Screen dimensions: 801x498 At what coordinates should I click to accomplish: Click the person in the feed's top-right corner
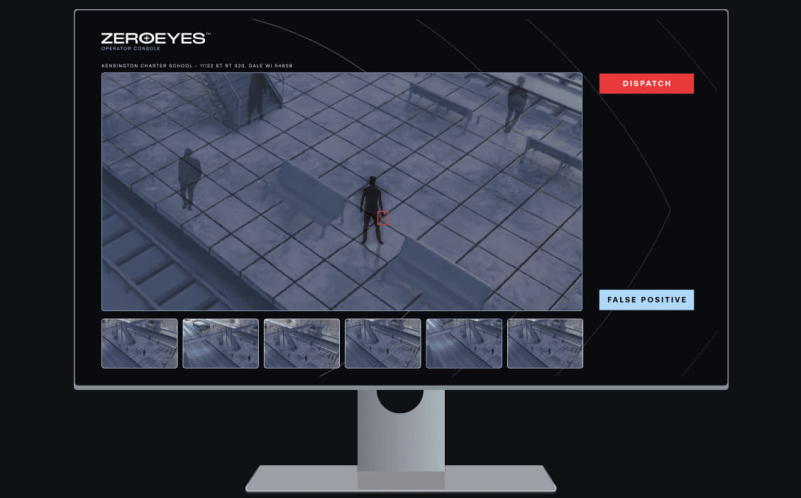tap(515, 103)
